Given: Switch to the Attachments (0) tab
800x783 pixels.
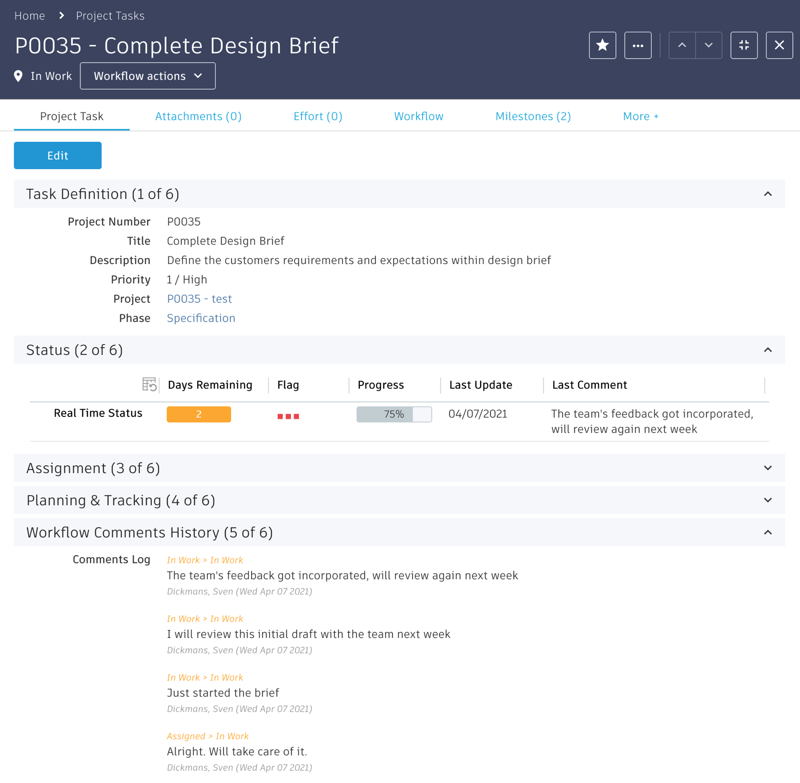Looking at the screenshot, I should 198,116.
